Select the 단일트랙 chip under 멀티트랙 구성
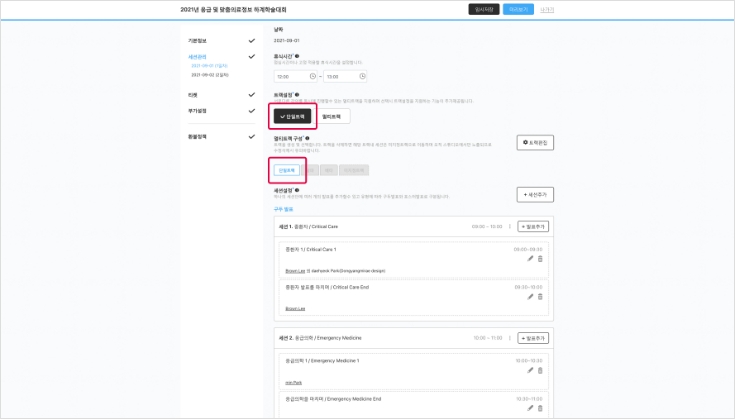 tap(286, 171)
